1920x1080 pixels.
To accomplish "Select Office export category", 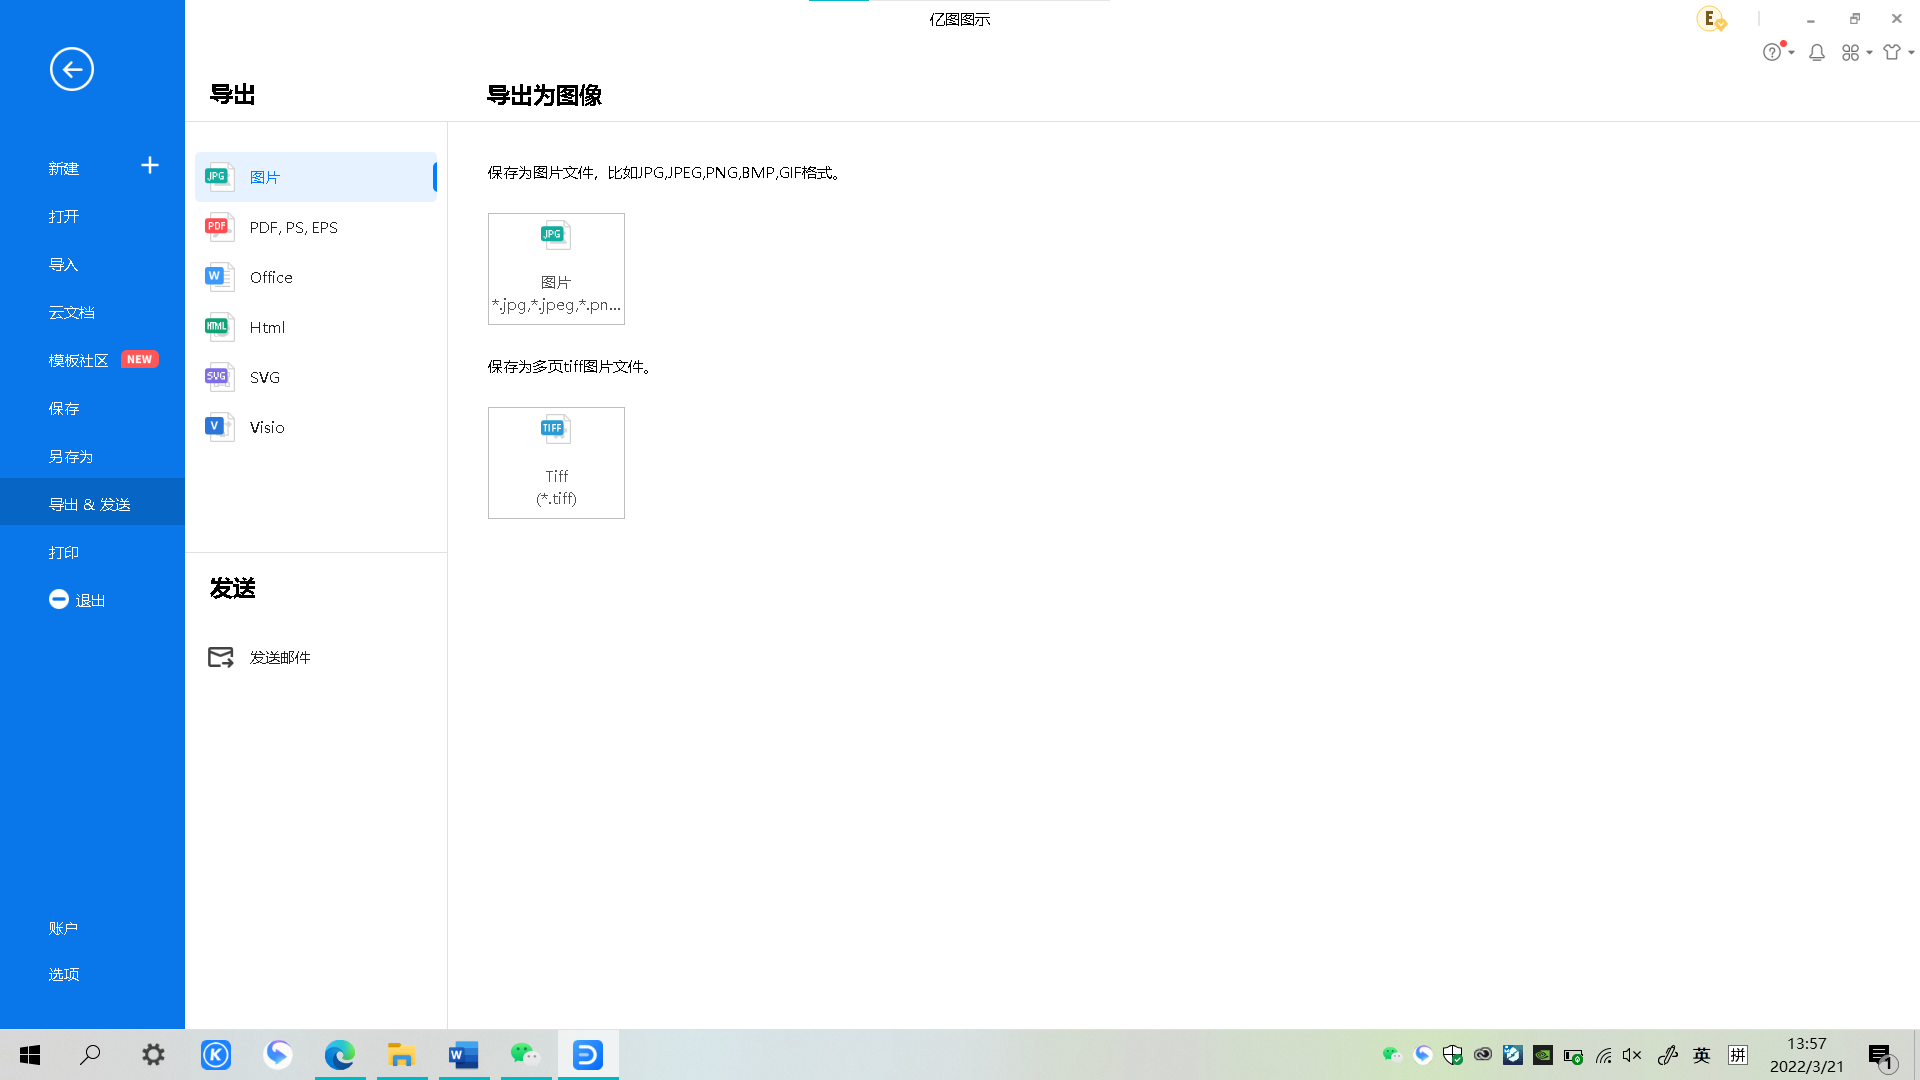I will [316, 277].
